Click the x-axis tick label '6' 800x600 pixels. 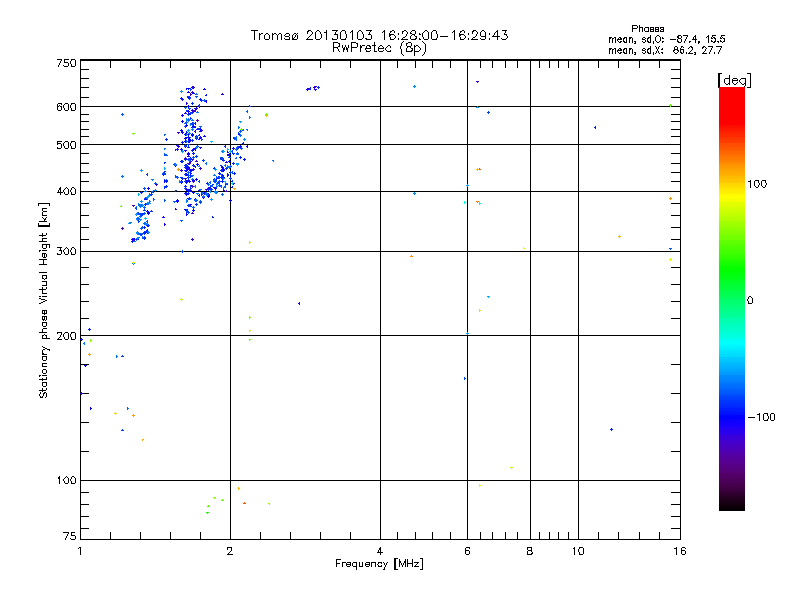coord(467,551)
